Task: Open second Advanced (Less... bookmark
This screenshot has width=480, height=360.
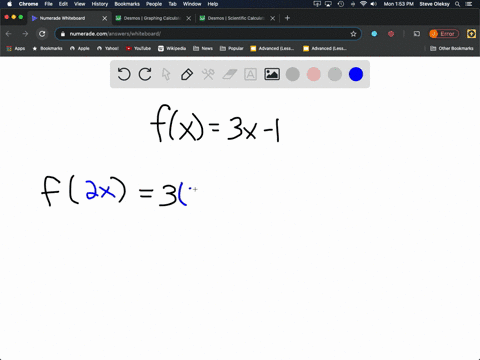Action: [325, 48]
